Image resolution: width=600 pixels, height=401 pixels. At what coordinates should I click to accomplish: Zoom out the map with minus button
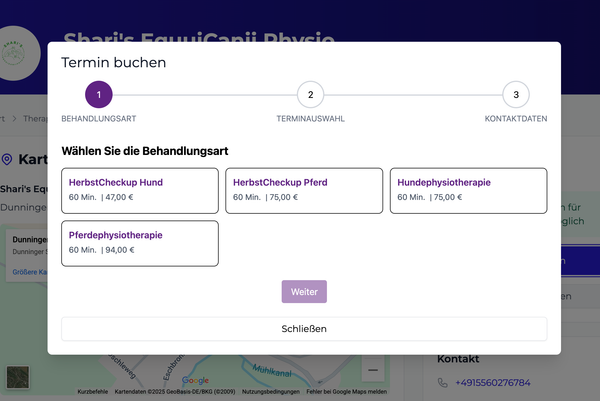tap(373, 370)
